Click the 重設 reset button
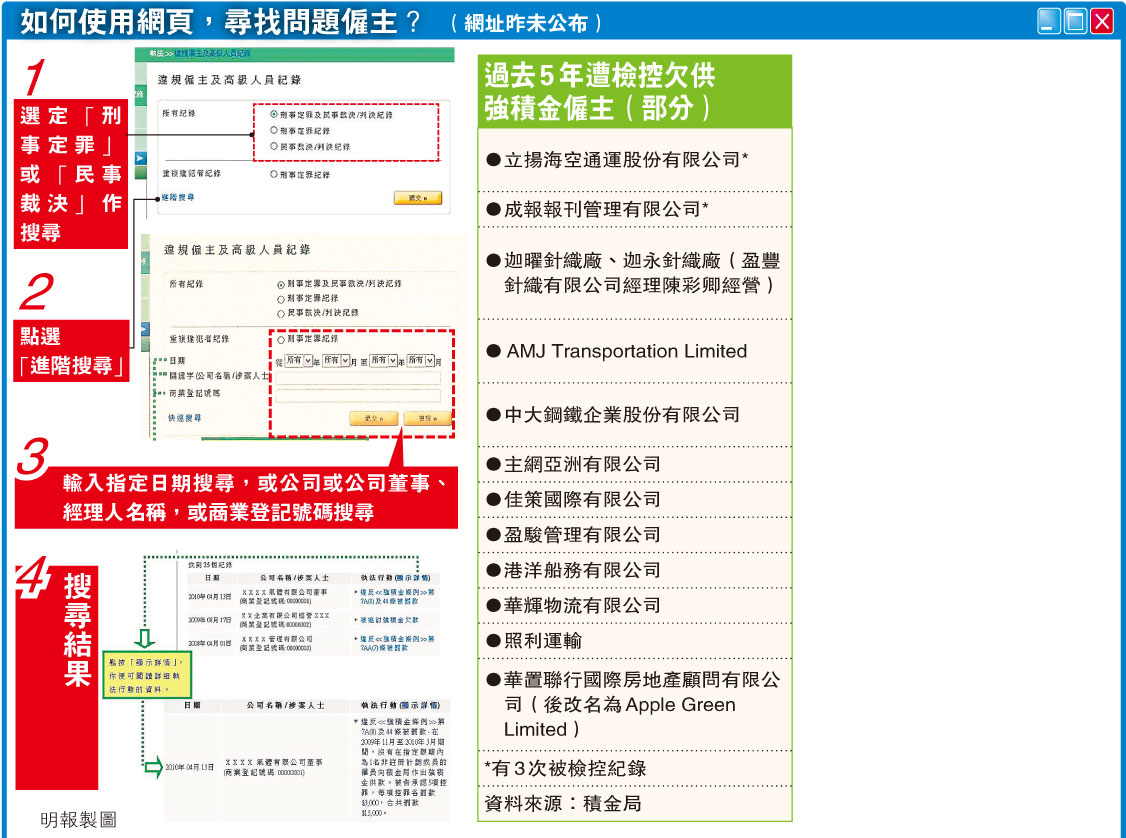Viewport: 1126px width, 838px height. point(427,418)
